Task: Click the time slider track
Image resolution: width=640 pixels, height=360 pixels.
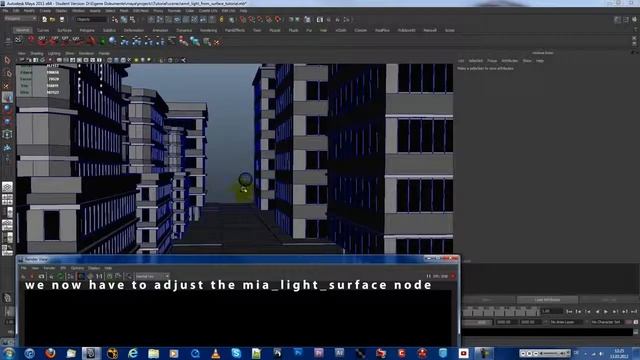Action: (x=501, y=312)
